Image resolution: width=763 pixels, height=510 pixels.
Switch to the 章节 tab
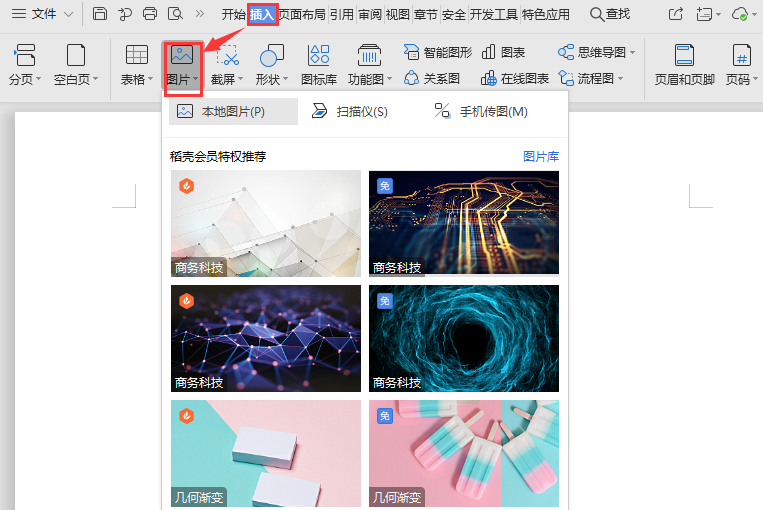tap(426, 15)
